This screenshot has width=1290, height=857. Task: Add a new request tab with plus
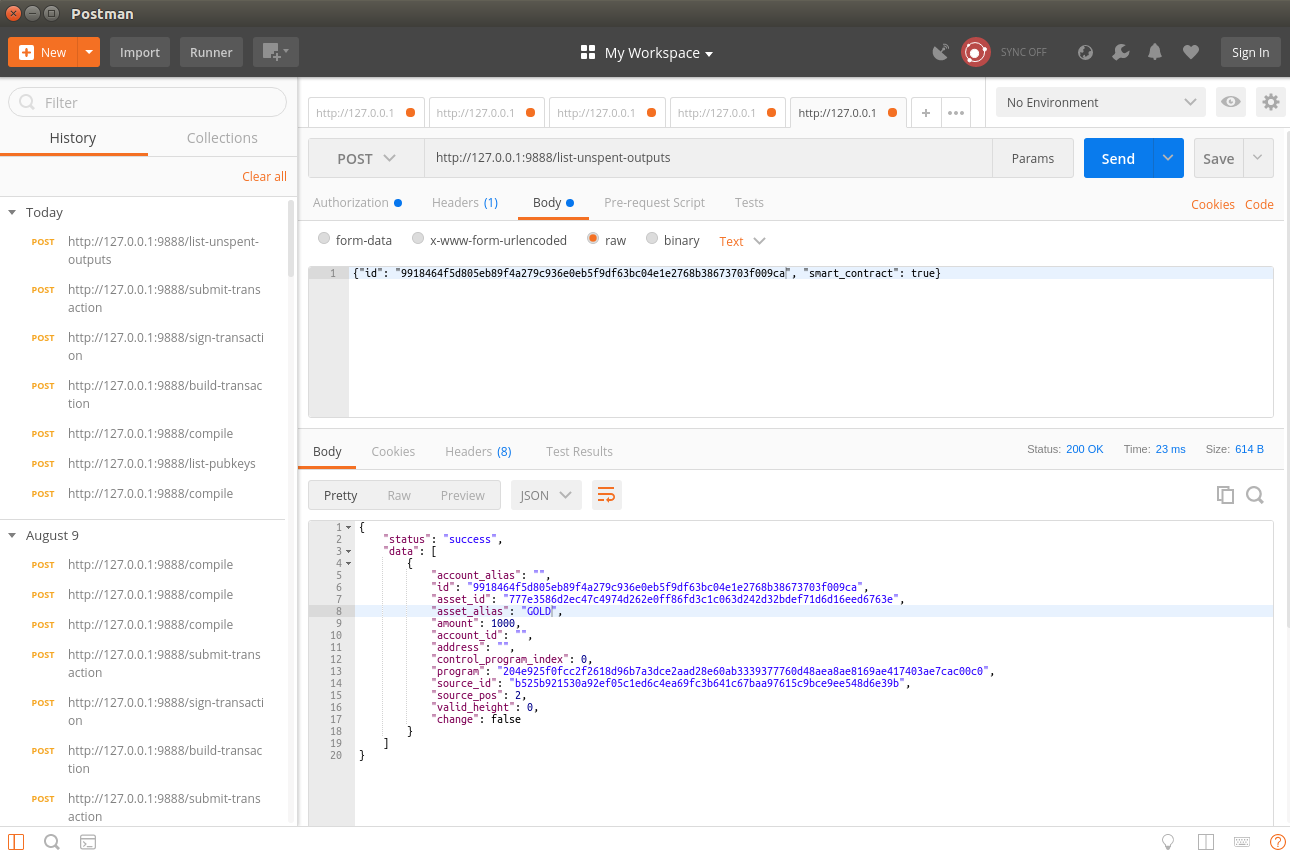pos(926,113)
